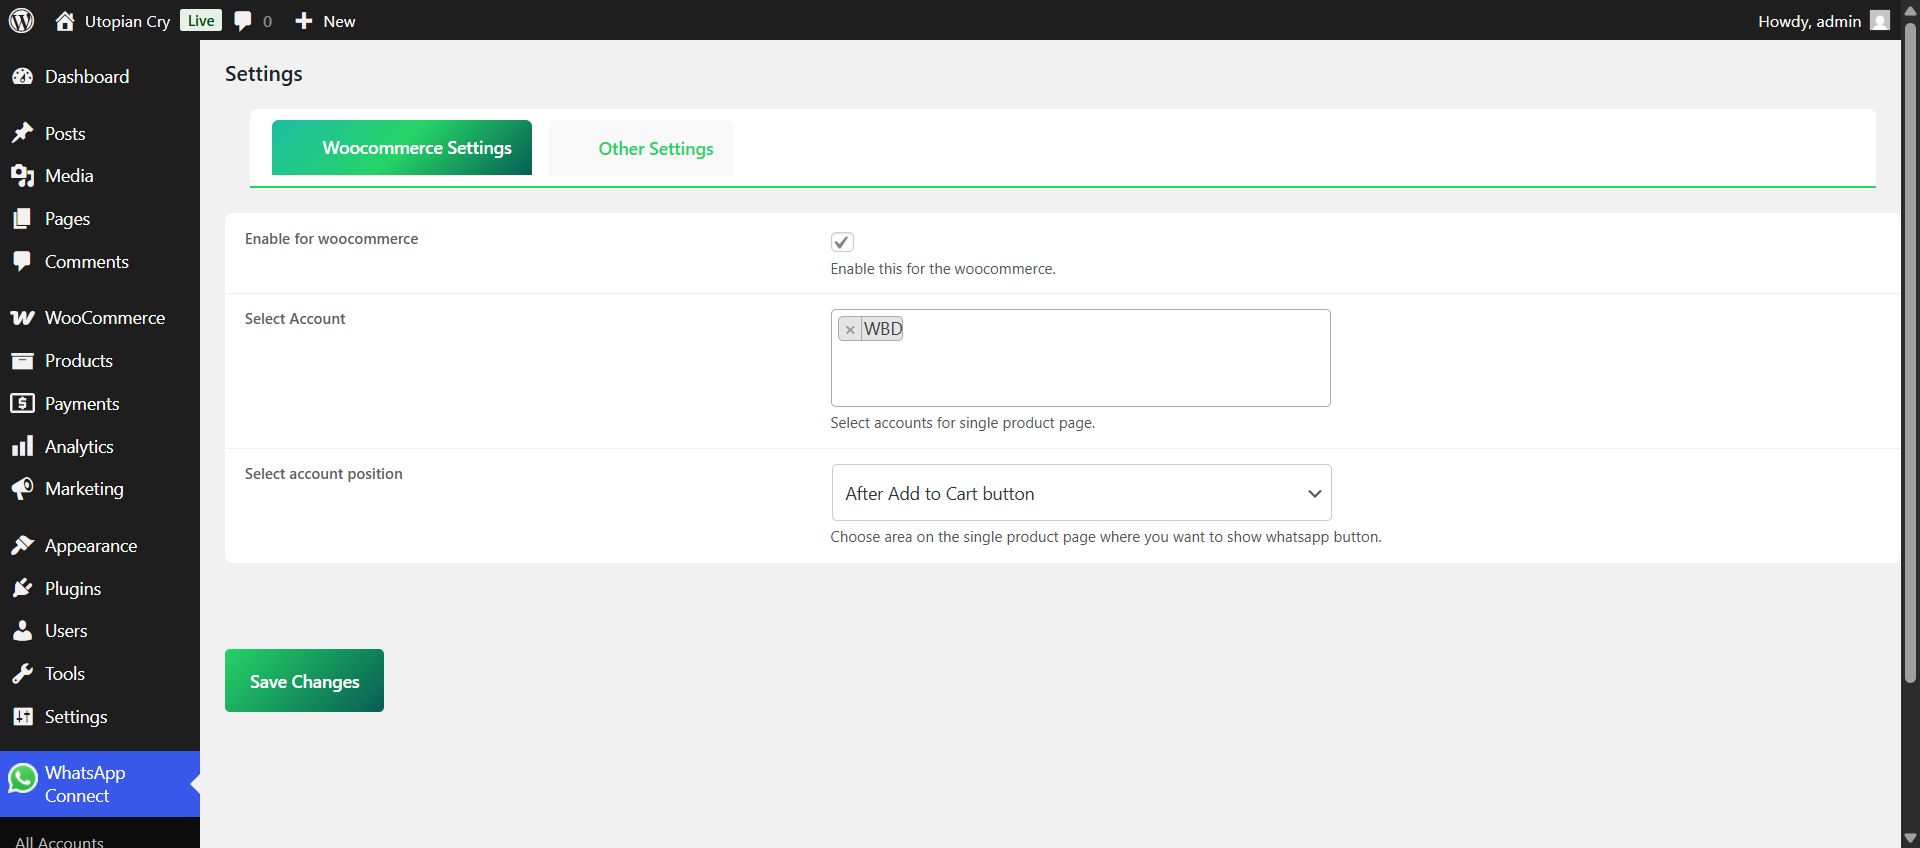Click the comment count 0 in admin bar
1920x848 pixels.
[x=267, y=21]
